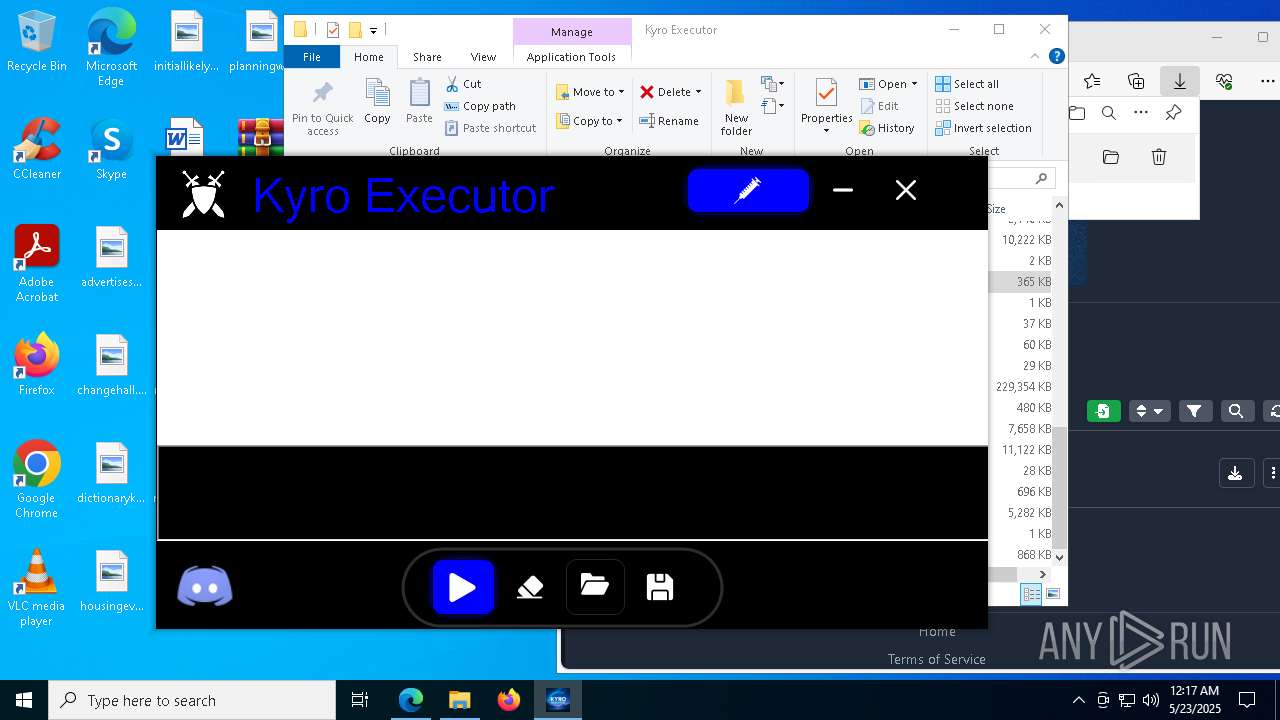Open a script file with the folder icon
This screenshot has height=720, width=1280.
(x=595, y=586)
